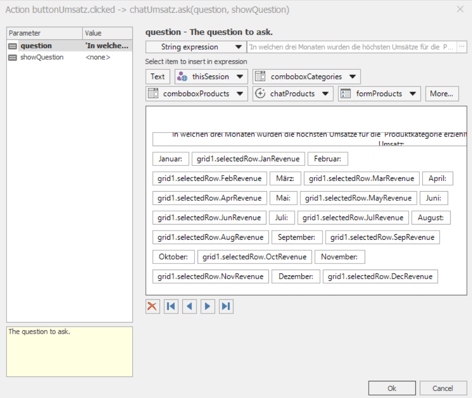This screenshot has height=398, width=472.
Task: Select the grid1.selectedRow.MarRevenue token
Action: pyautogui.click(x=361, y=179)
